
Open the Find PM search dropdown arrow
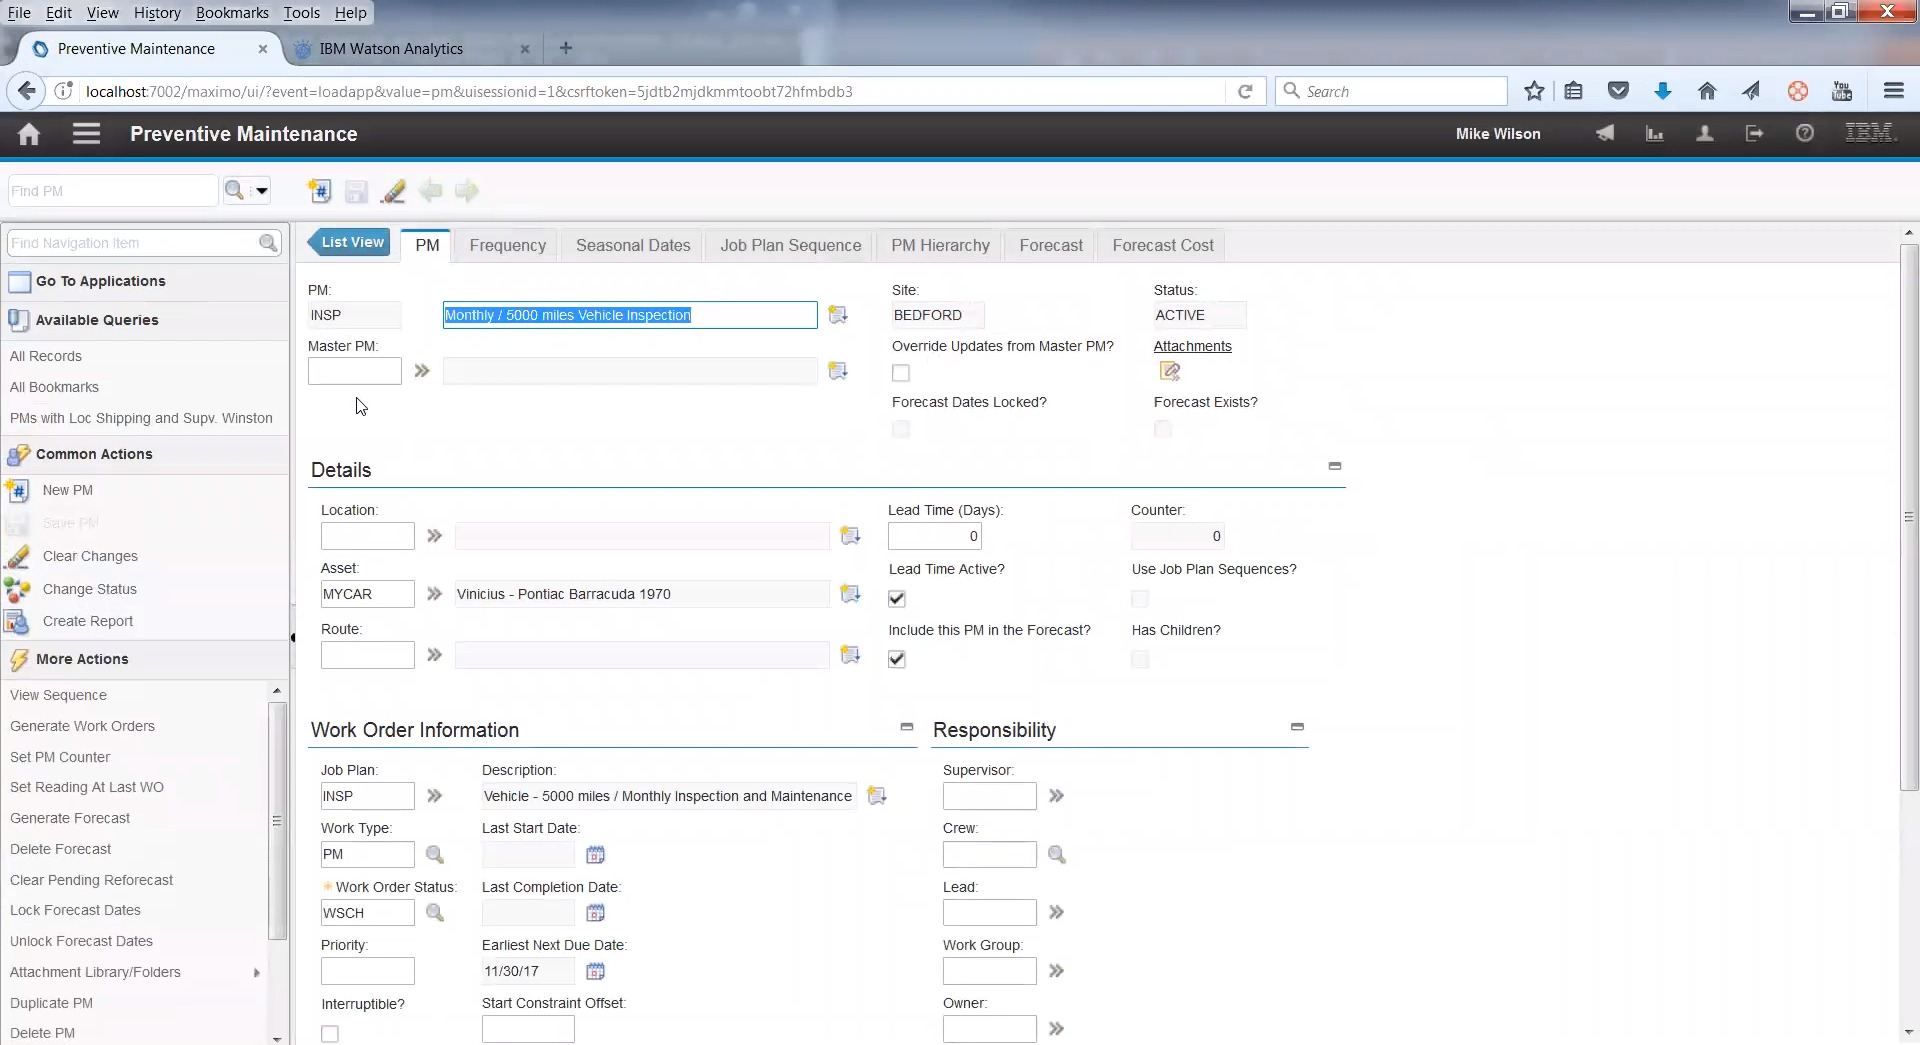click(x=262, y=191)
